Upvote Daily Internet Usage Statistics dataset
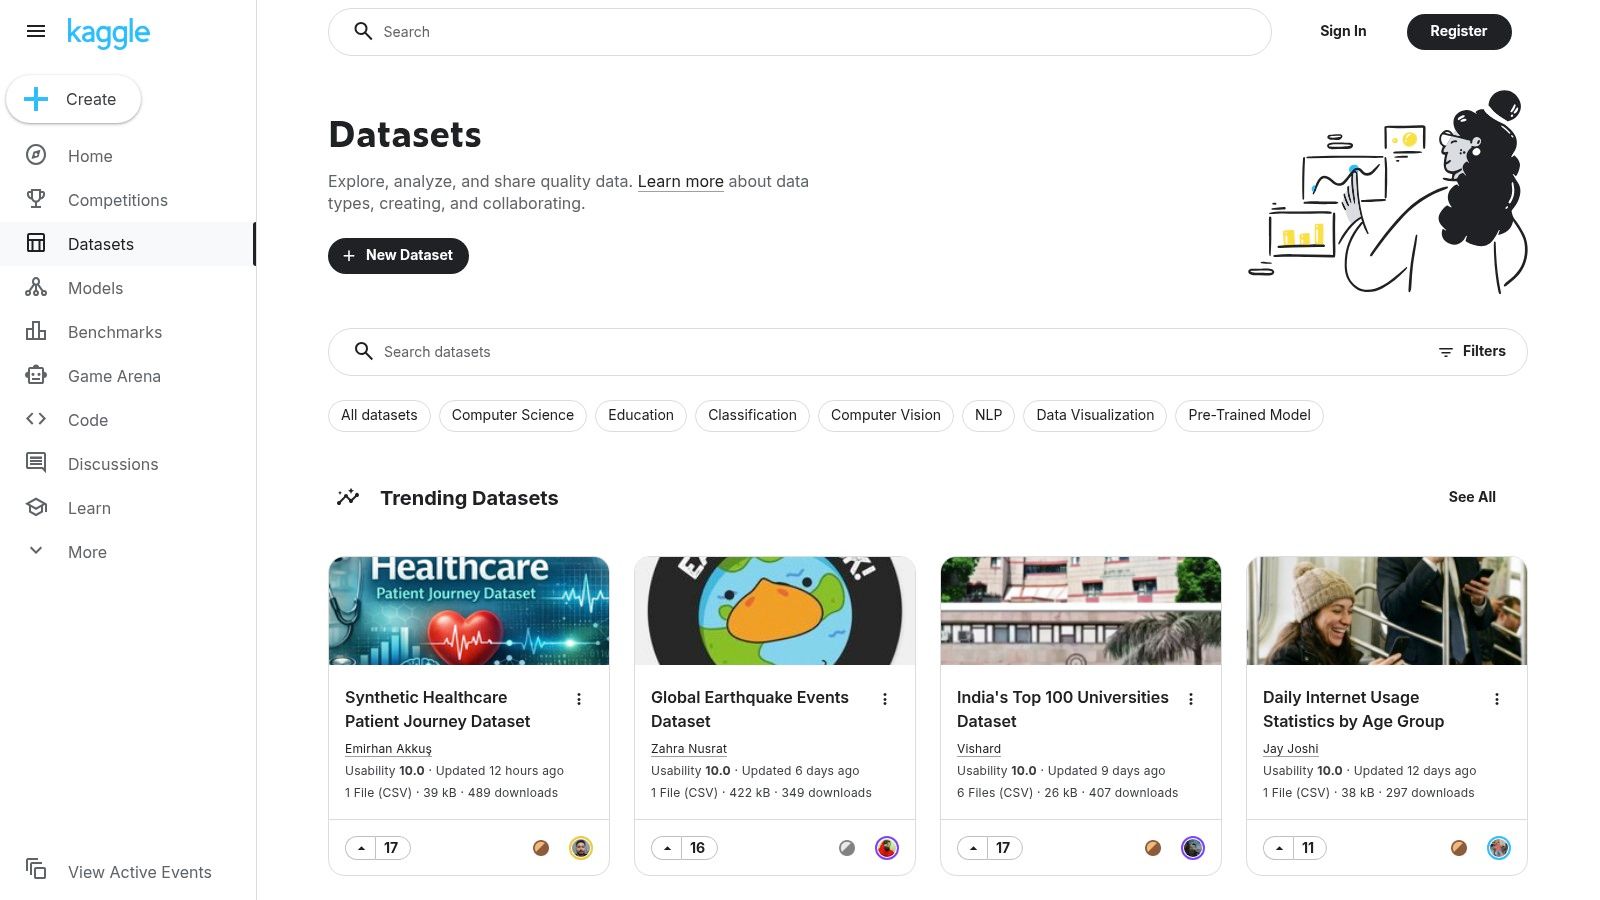1600x900 pixels. [1279, 847]
